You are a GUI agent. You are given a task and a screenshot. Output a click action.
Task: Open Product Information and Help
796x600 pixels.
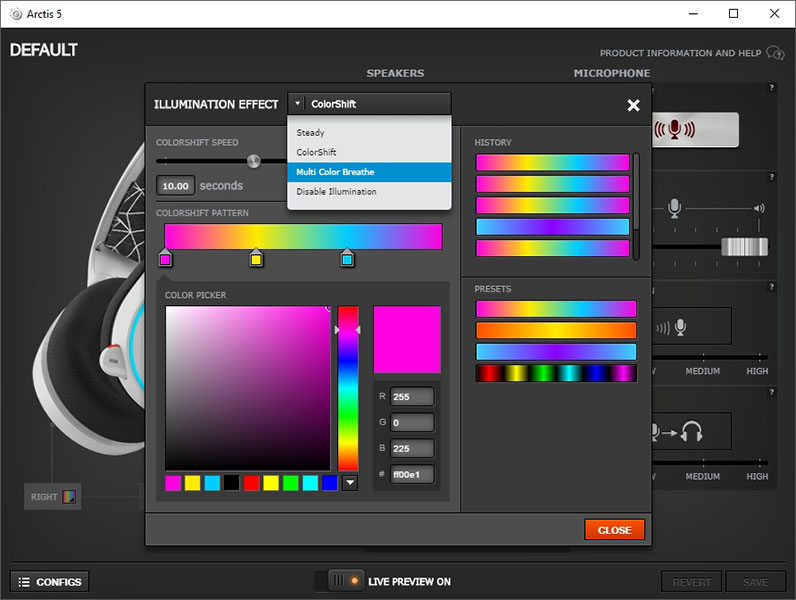click(x=680, y=53)
